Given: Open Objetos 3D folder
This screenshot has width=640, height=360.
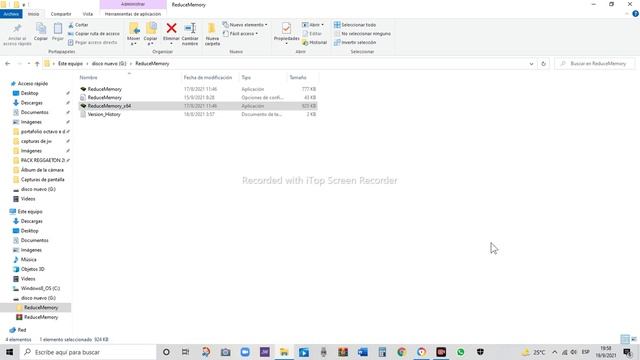Looking at the screenshot, I should point(32,269).
